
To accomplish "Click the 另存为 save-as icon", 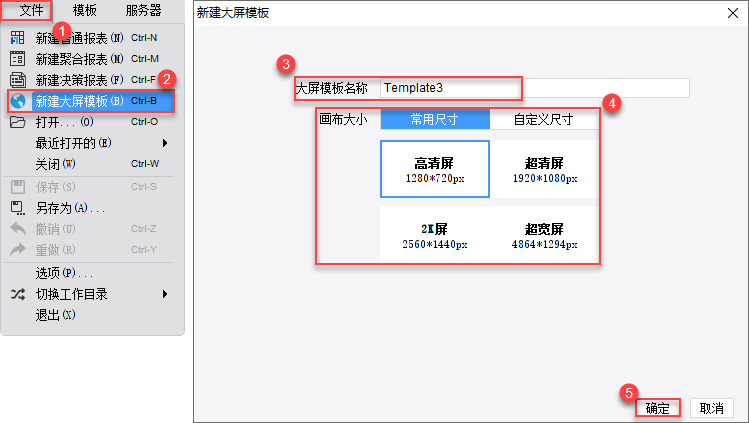I will [18, 208].
